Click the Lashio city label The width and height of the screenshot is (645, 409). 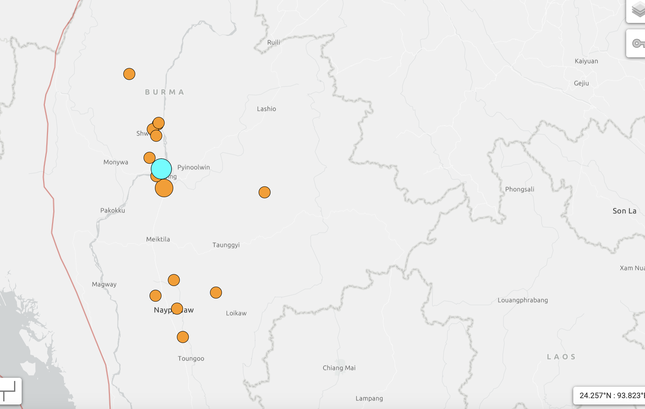(266, 108)
